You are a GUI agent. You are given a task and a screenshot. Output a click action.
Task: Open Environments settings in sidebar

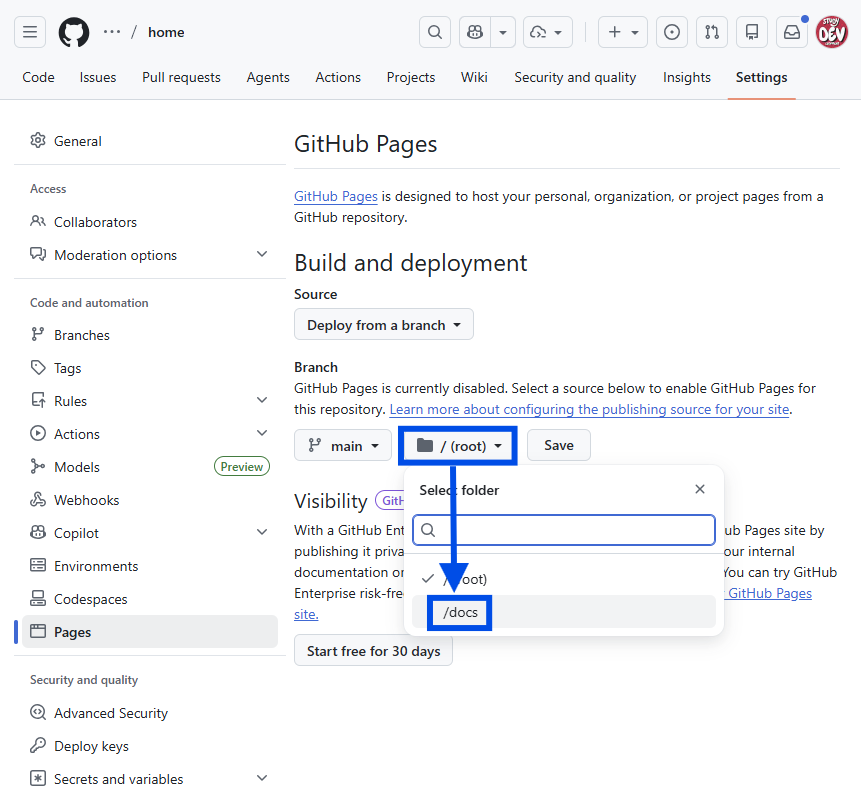(149, 566)
